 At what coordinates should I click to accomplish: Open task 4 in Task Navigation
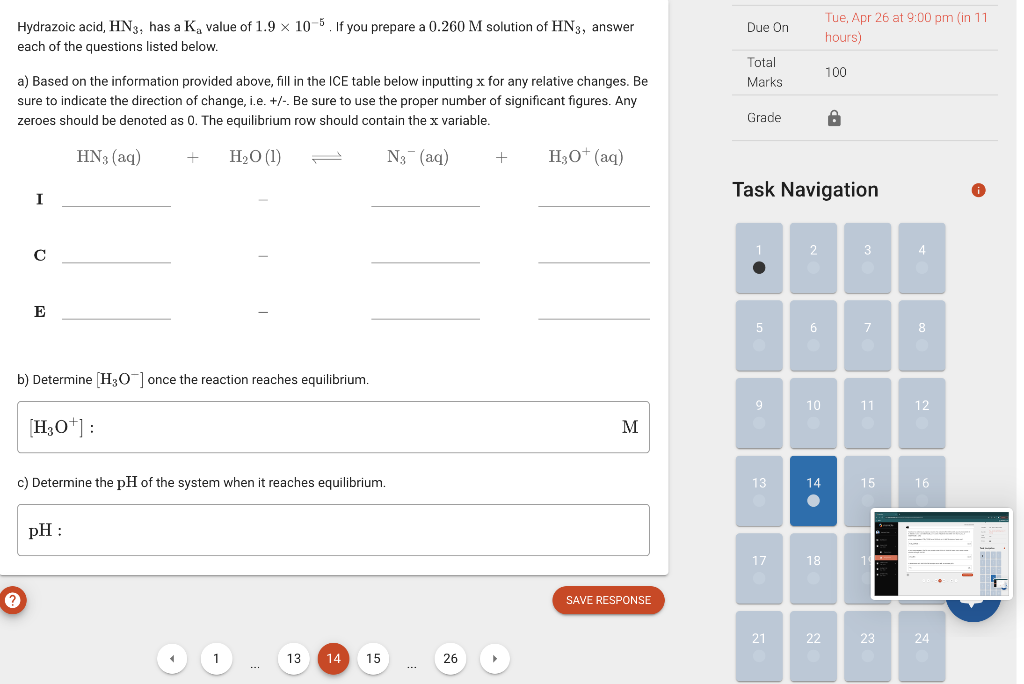tap(921, 258)
